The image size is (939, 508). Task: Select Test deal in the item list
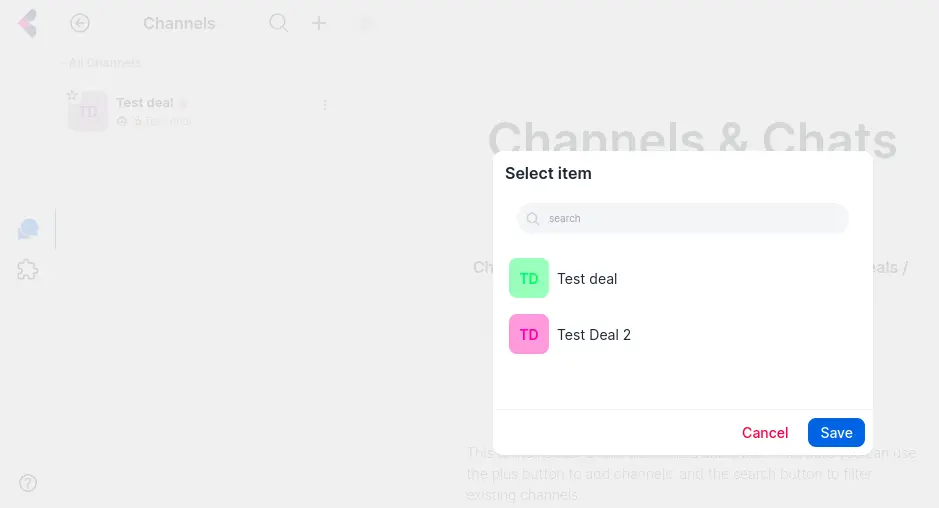point(587,279)
